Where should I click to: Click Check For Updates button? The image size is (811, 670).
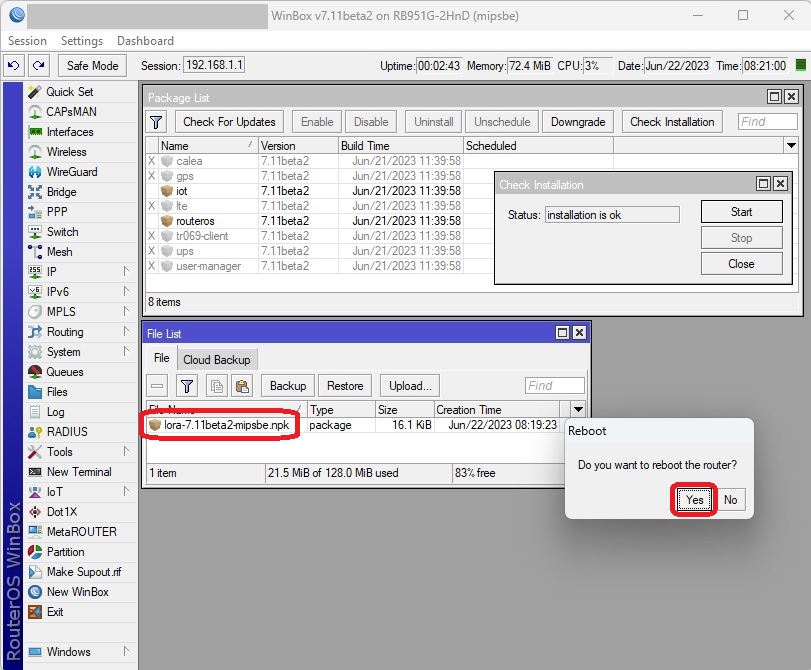coord(229,122)
